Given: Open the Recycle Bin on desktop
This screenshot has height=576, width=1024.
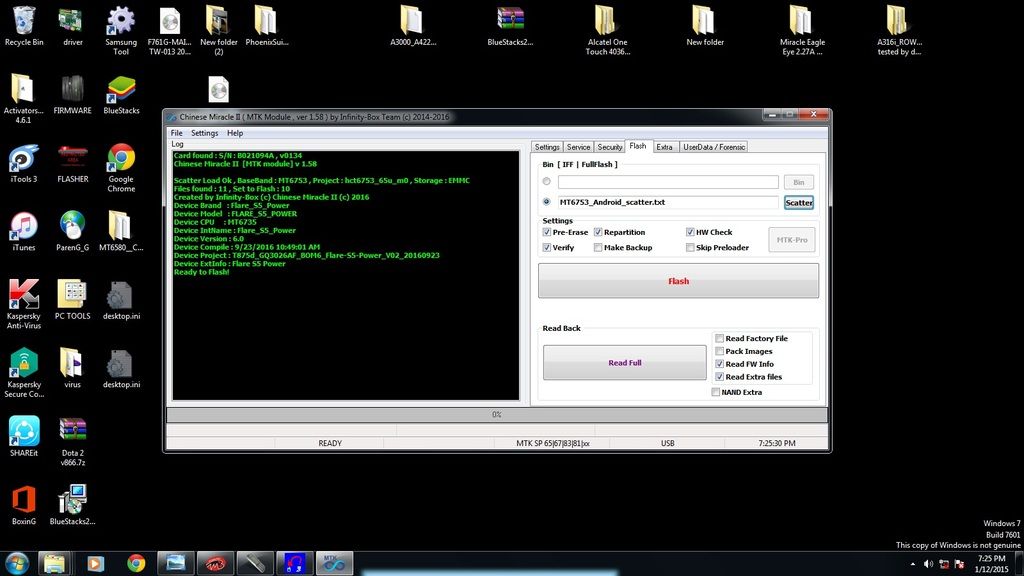Looking at the screenshot, I should click(x=23, y=22).
